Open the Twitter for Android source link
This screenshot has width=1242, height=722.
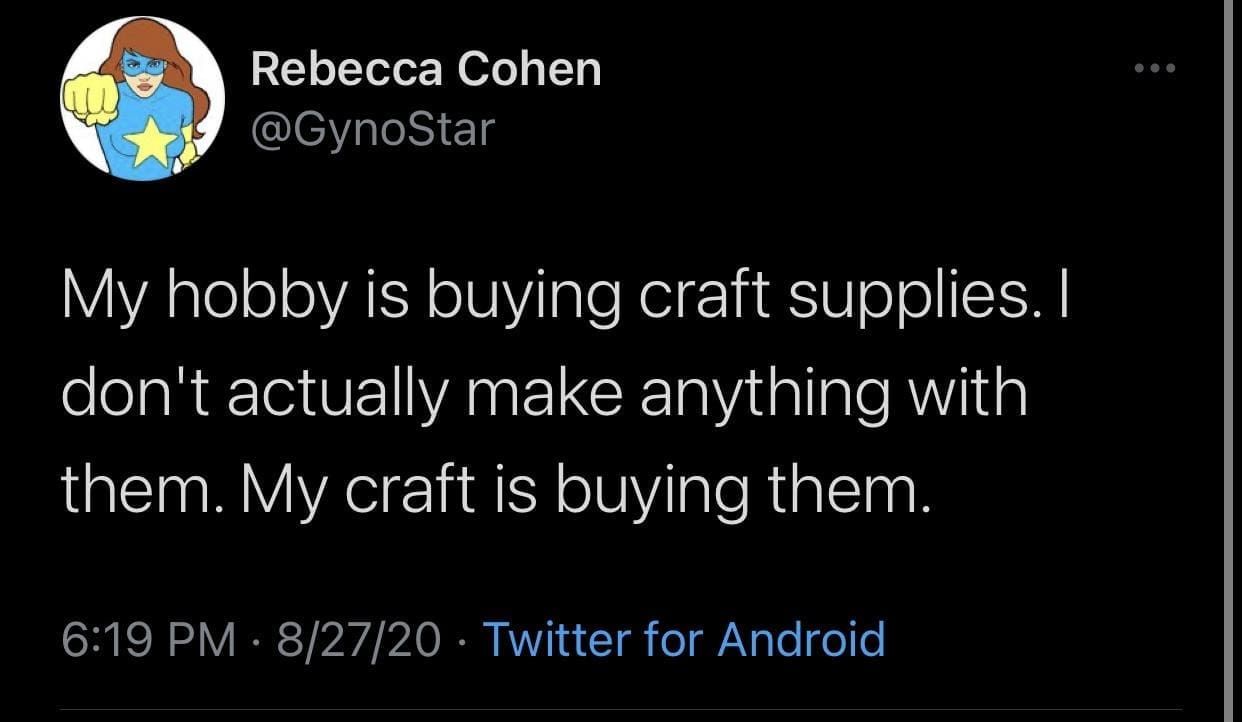tap(684, 639)
